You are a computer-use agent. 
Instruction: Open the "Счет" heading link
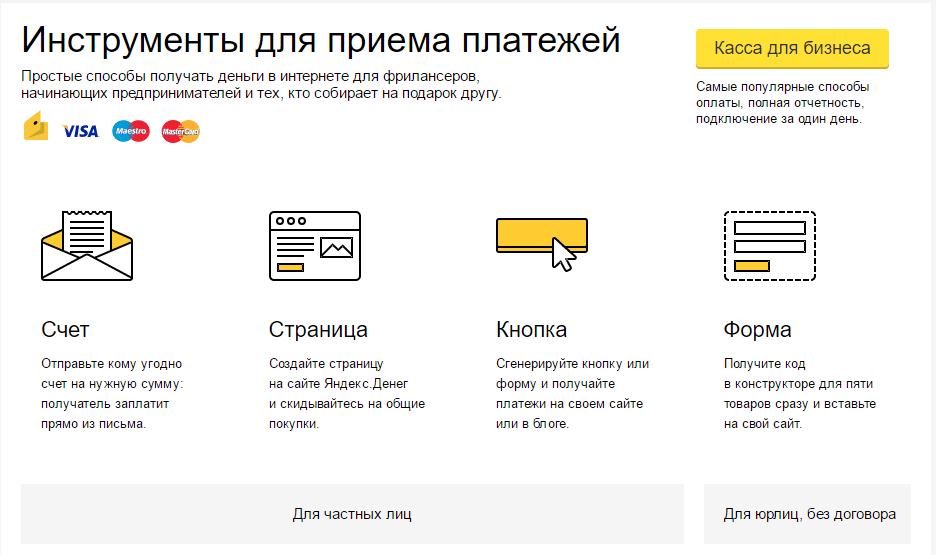(65, 330)
